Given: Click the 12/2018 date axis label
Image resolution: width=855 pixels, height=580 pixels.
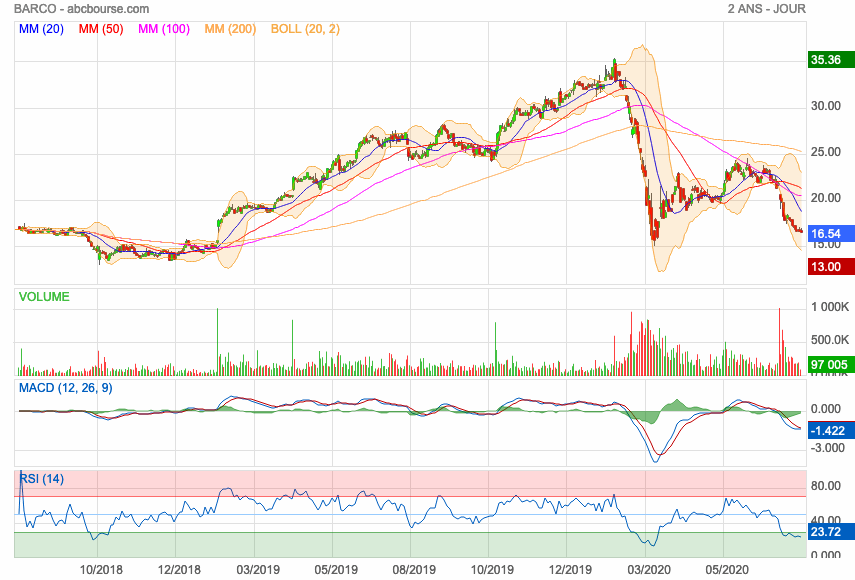Looking at the screenshot, I should [179, 570].
